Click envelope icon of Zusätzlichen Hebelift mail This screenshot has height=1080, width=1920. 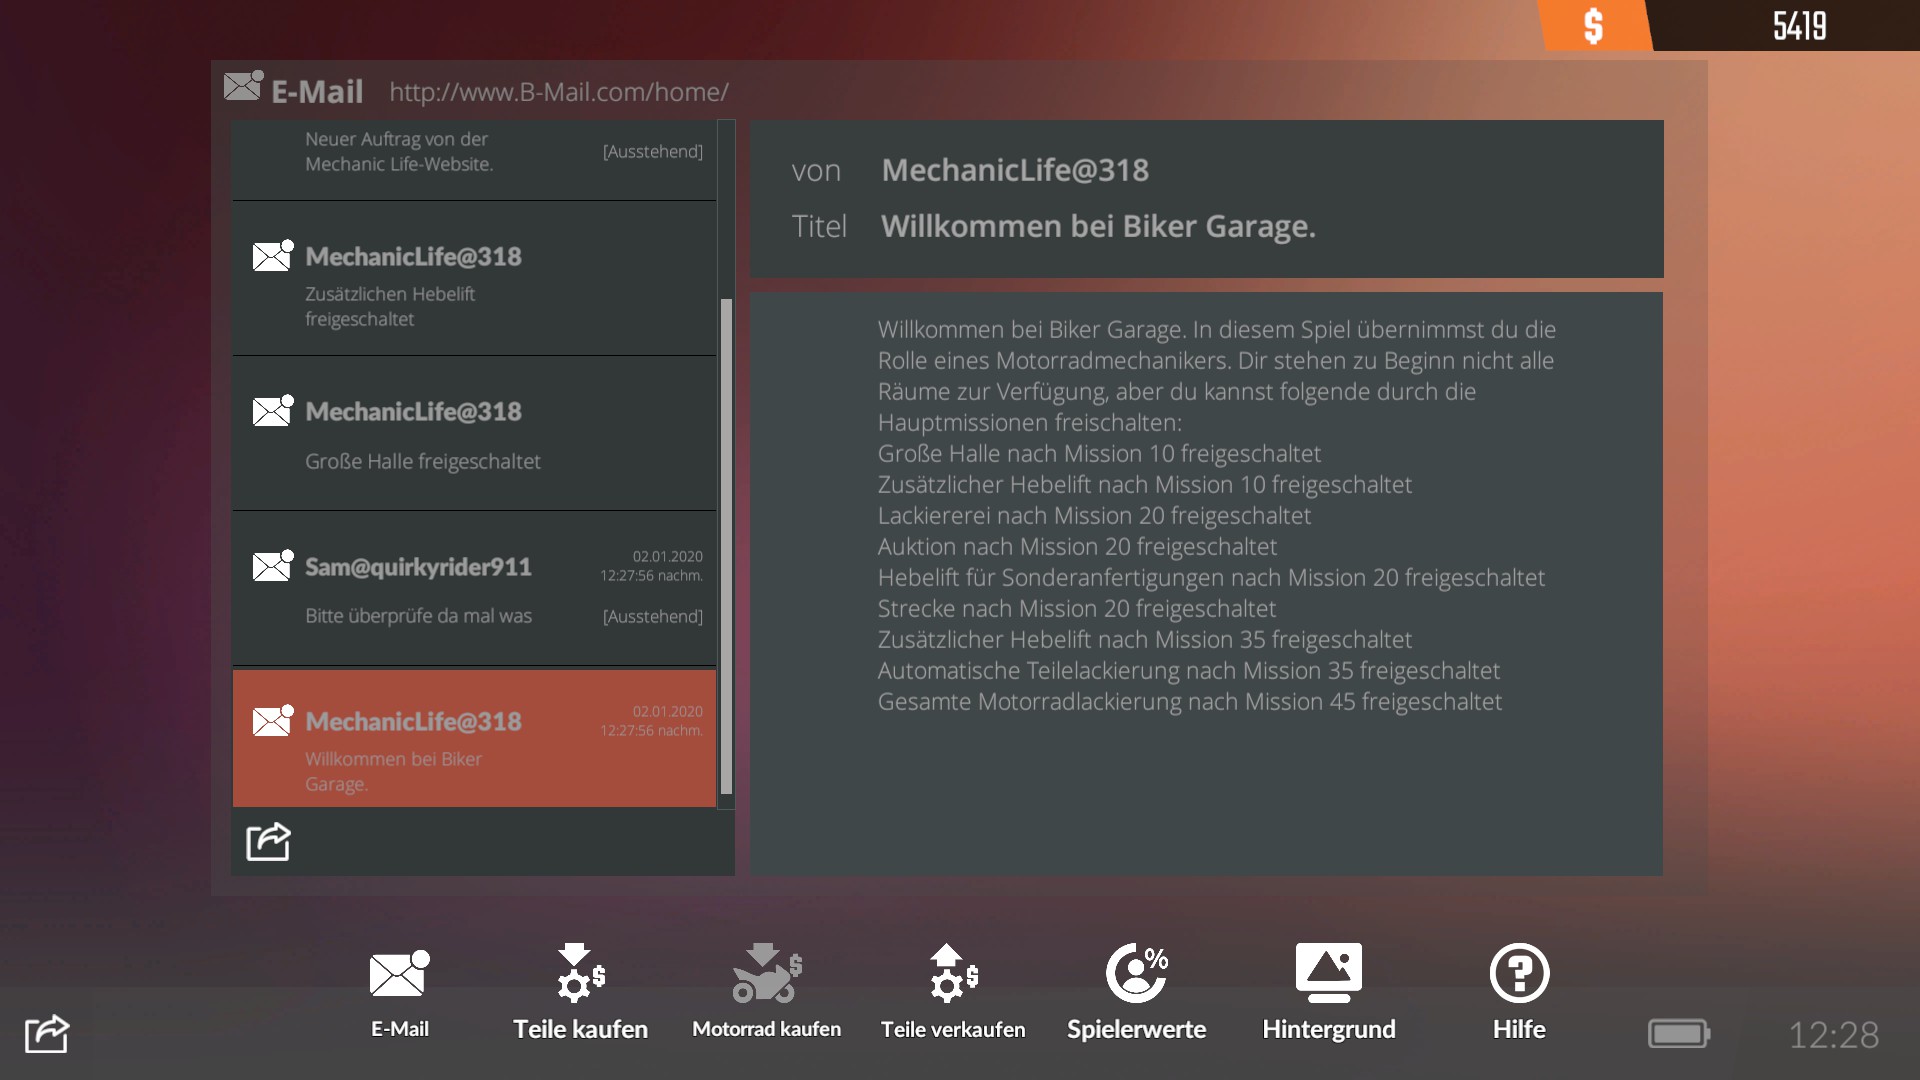click(273, 255)
